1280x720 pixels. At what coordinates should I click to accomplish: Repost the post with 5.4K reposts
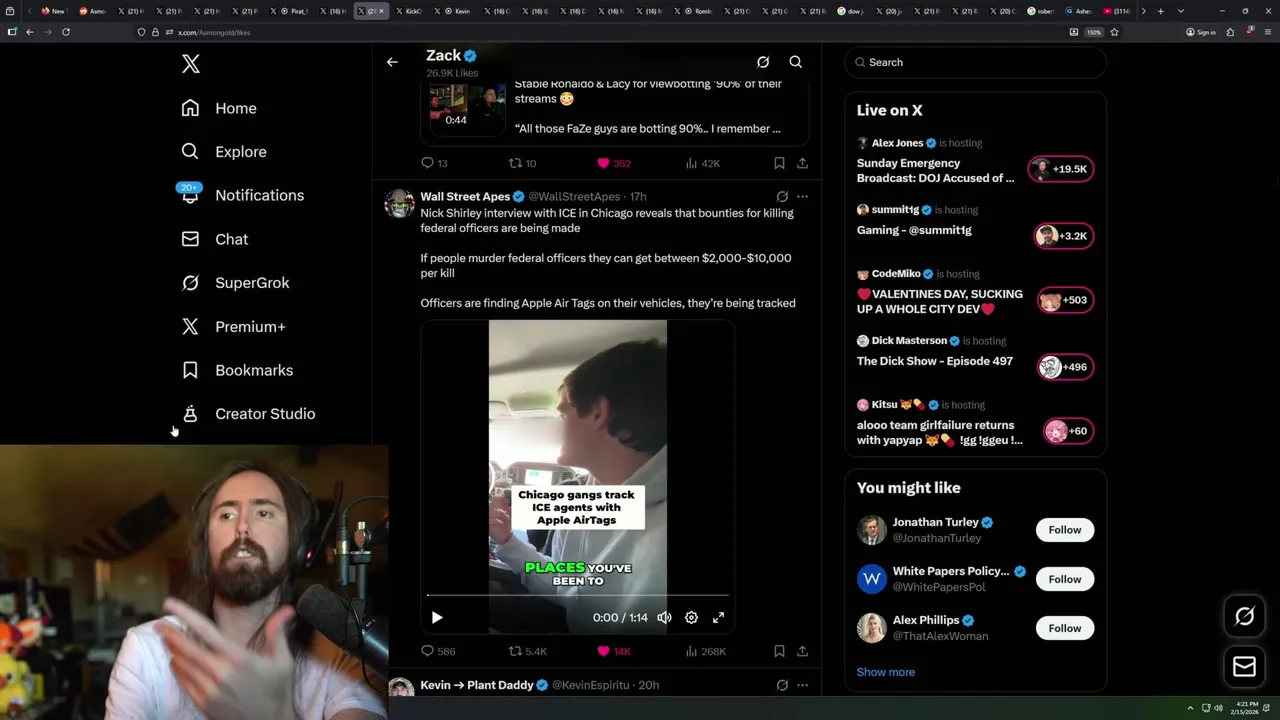[528, 651]
